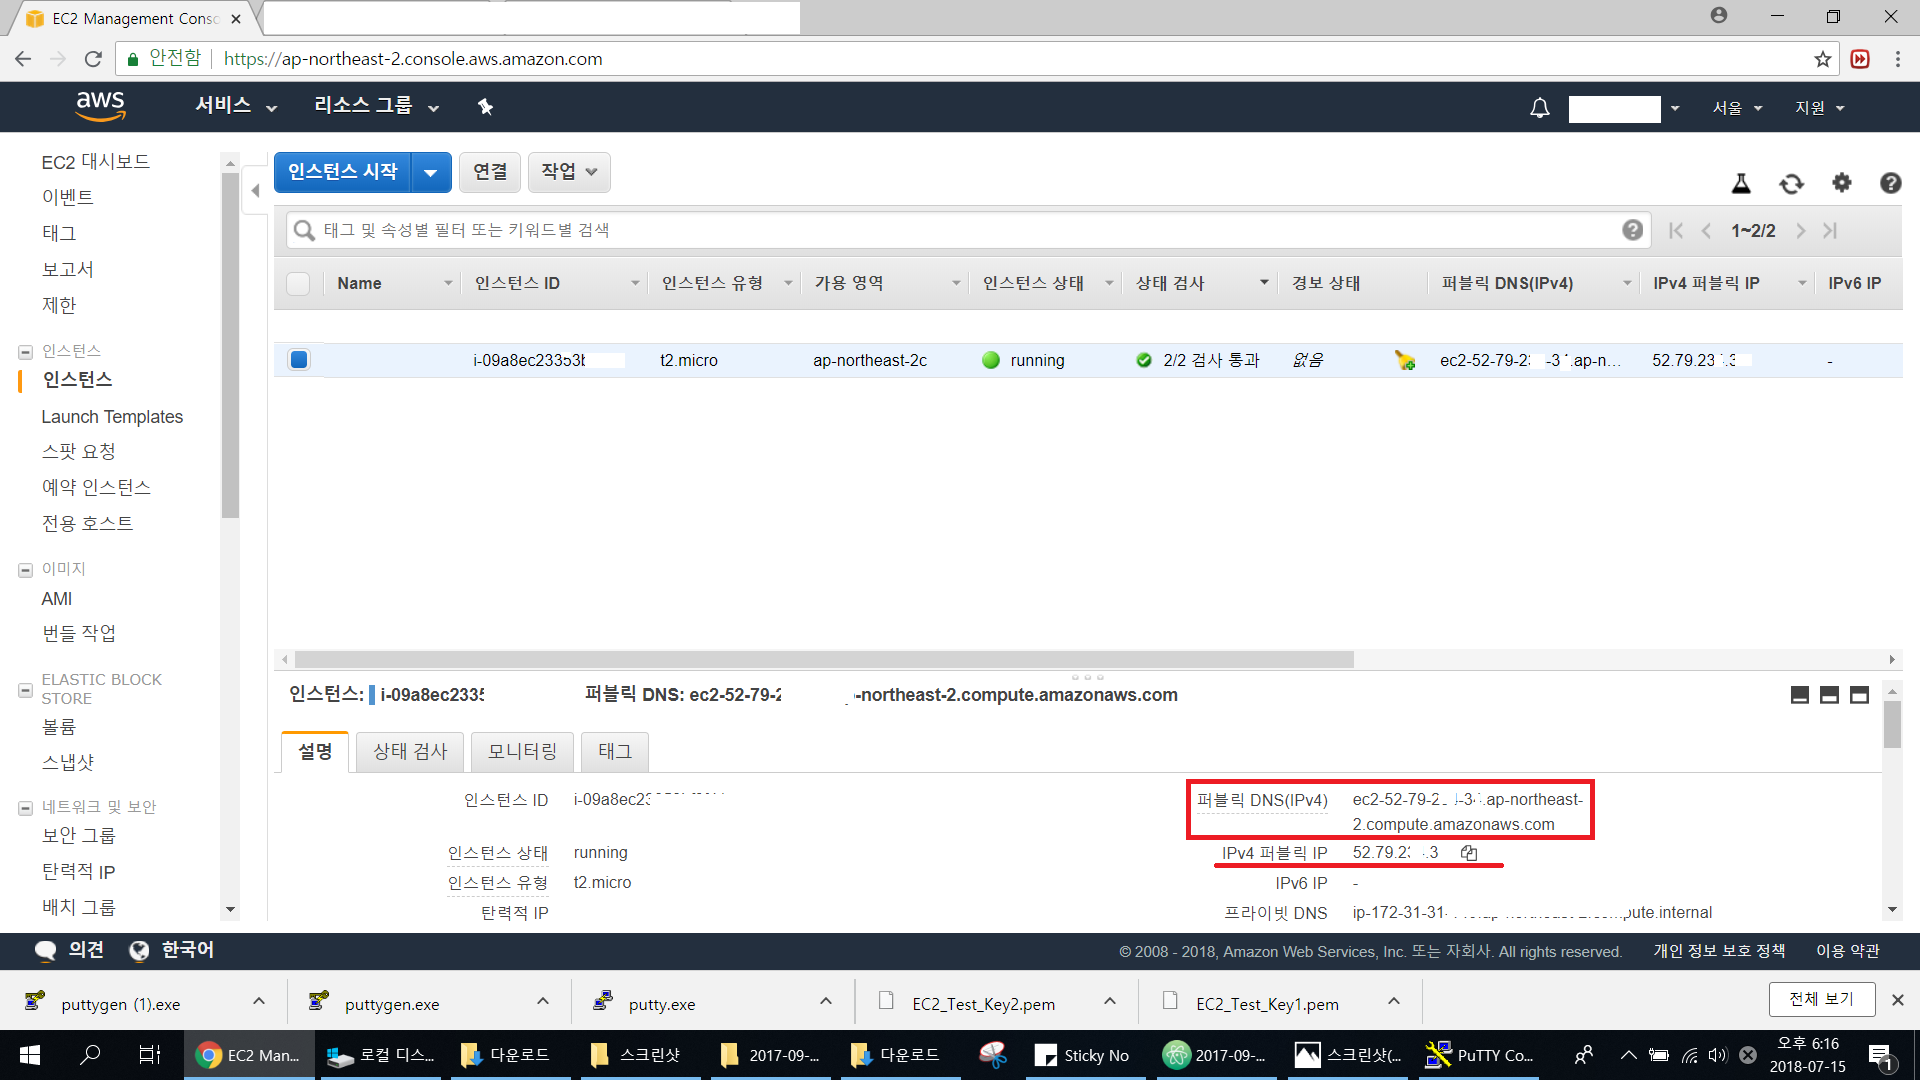Open Windows Start menu

(30, 1055)
